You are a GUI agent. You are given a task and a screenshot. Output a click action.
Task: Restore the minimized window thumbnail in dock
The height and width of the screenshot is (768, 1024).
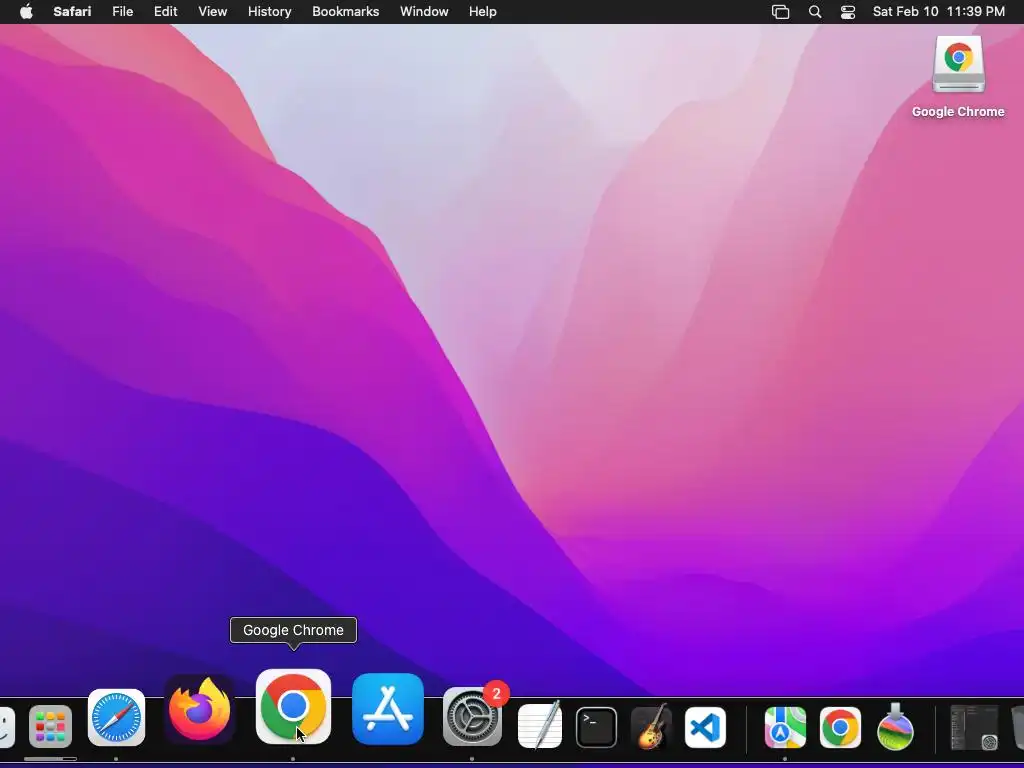pyautogui.click(x=974, y=728)
